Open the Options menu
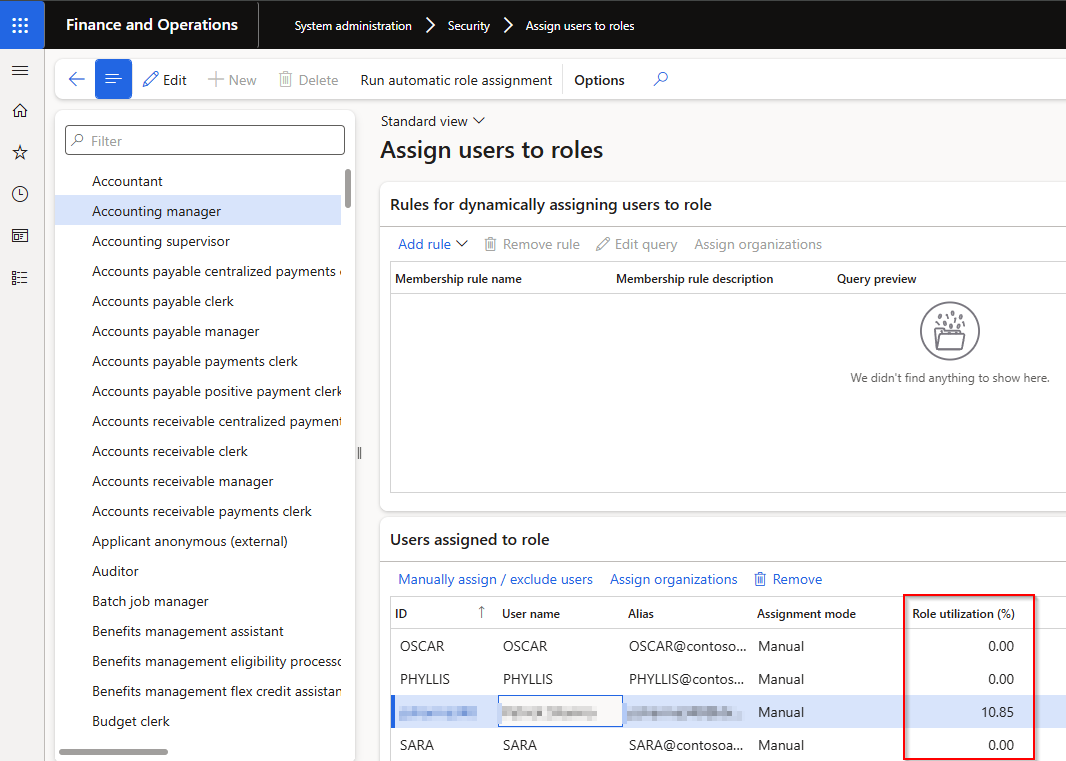 [599, 80]
